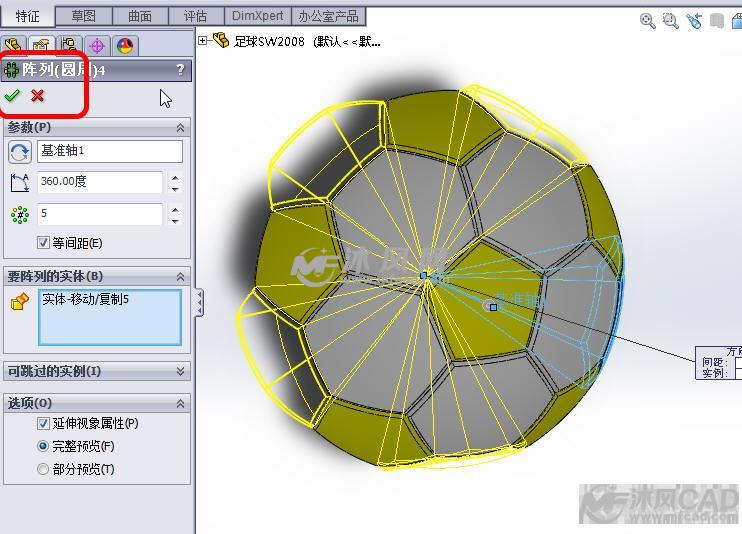This screenshot has width=742, height=534.
Task: Switch to the 特征 tab
Action: [x=27, y=16]
